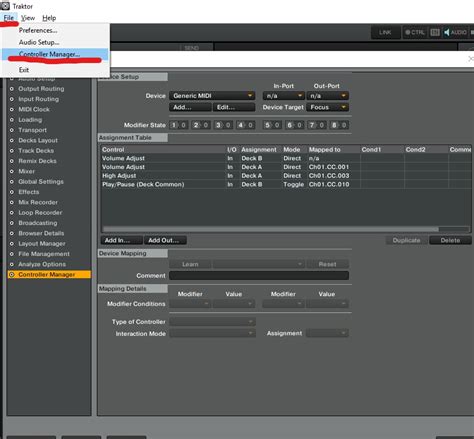Open Analyze Options in the sidebar
The height and width of the screenshot is (439, 474).
coord(42,264)
